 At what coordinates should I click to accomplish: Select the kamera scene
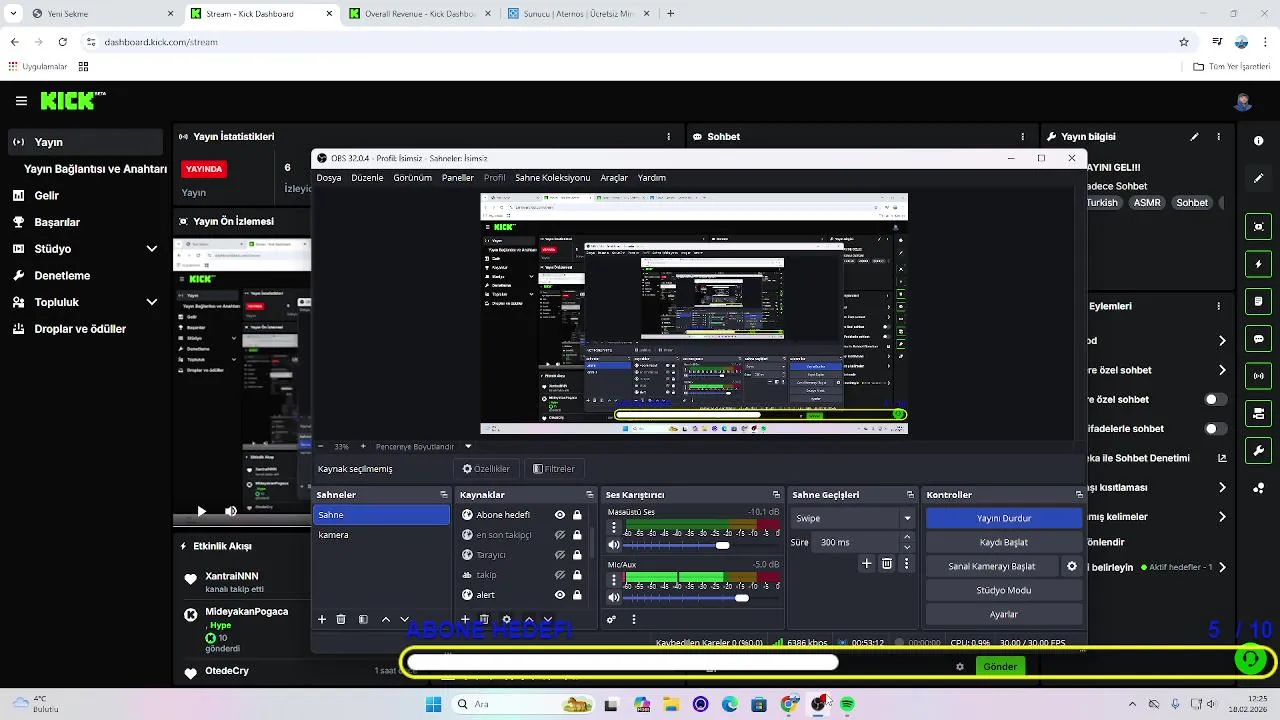(382, 535)
